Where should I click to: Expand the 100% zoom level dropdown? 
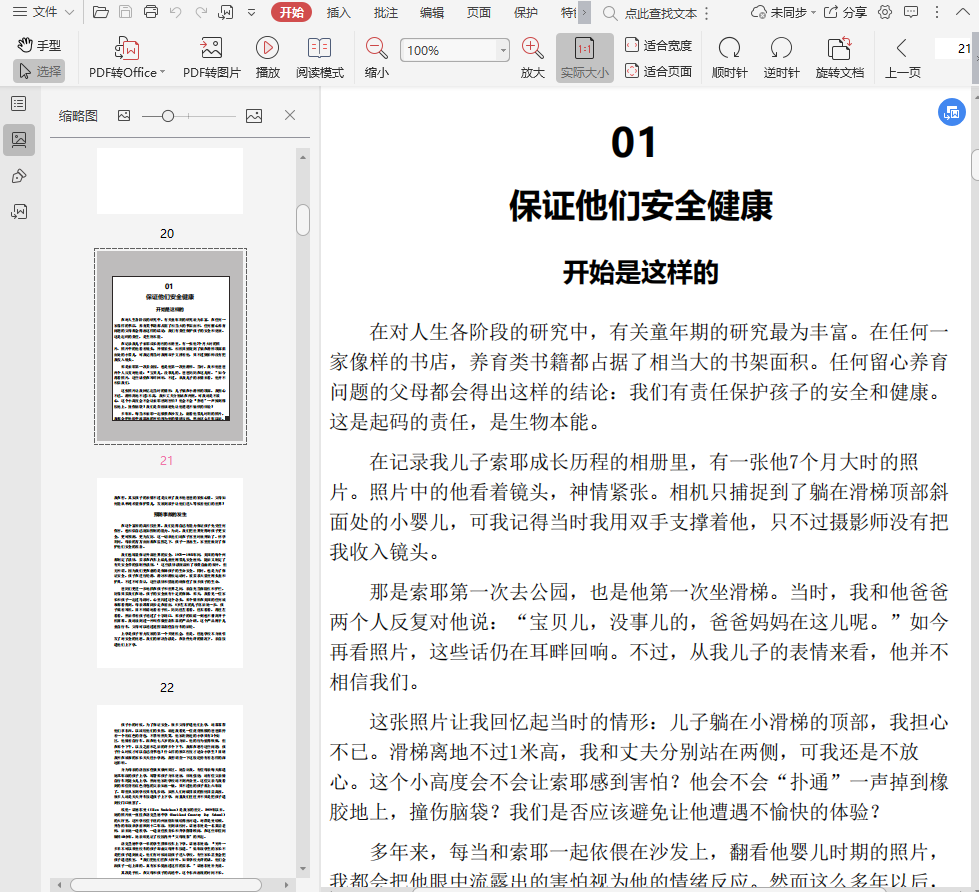pos(503,50)
